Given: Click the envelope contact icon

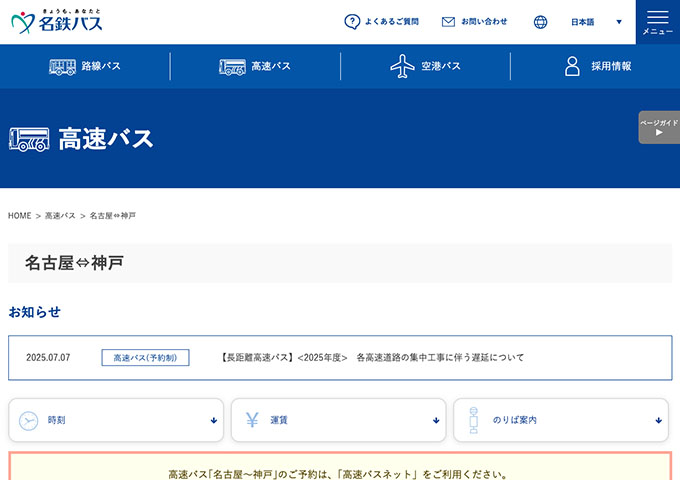Looking at the screenshot, I should coord(448,21).
